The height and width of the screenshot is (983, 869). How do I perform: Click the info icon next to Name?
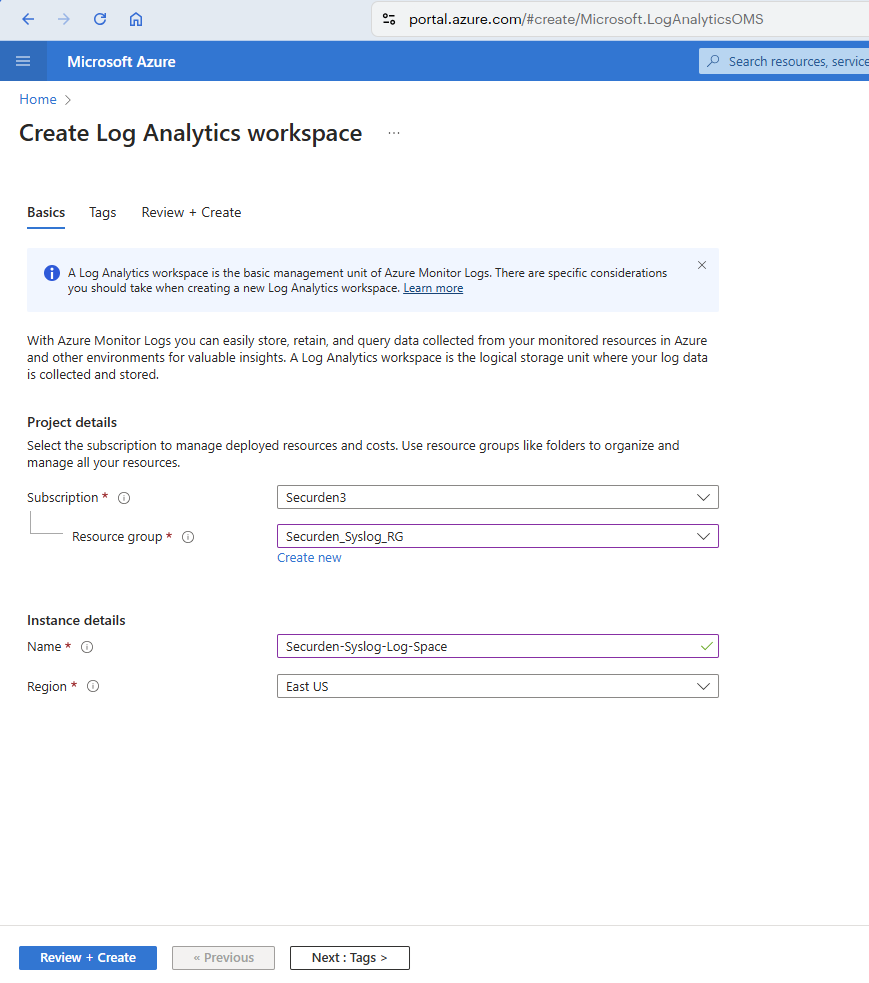point(87,647)
